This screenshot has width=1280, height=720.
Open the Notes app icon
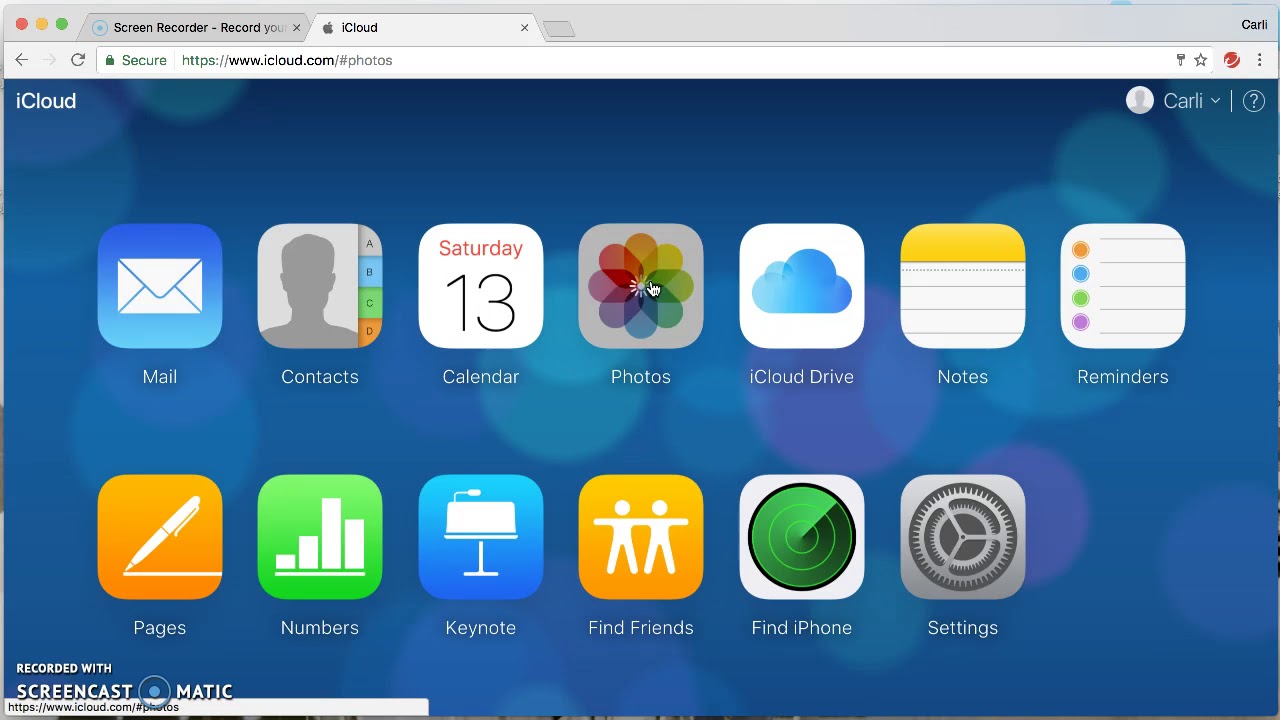[963, 286]
